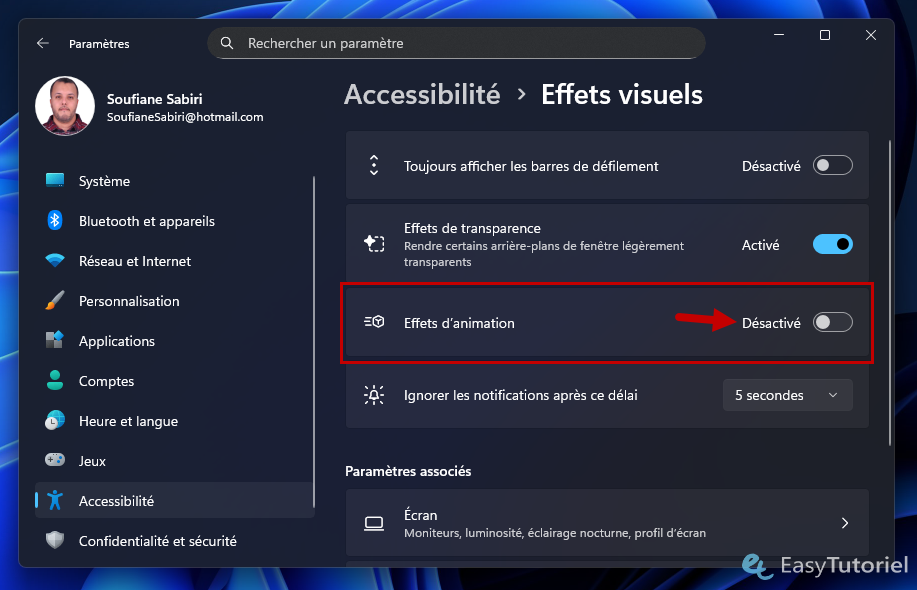The width and height of the screenshot is (917, 590).
Task: Open the 5 secondes dropdown
Action: (x=787, y=395)
